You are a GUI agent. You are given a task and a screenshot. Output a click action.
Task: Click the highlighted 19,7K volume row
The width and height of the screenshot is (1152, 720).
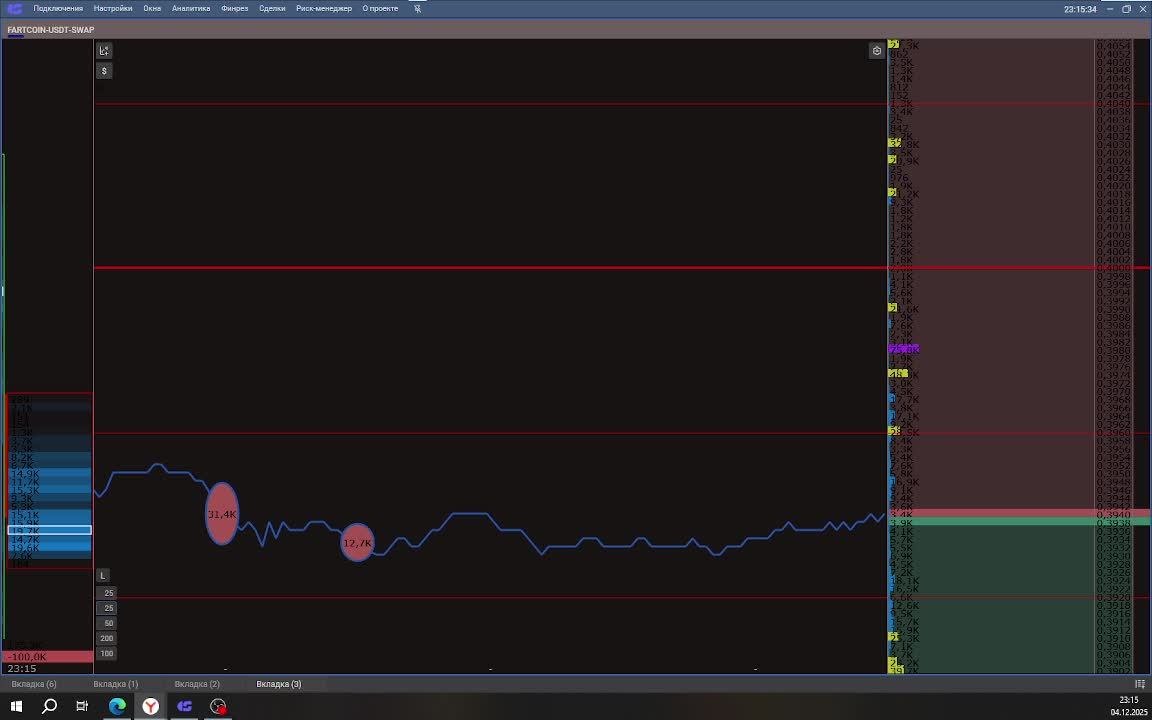click(x=49, y=530)
